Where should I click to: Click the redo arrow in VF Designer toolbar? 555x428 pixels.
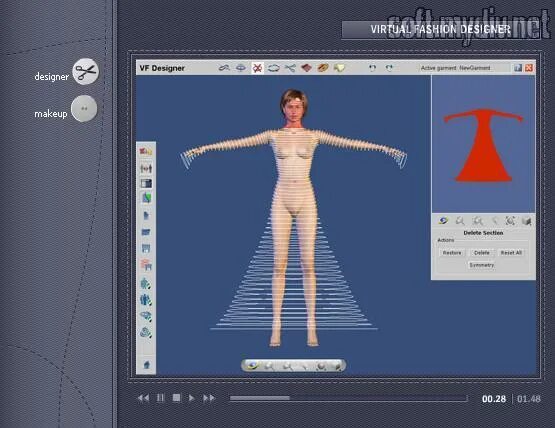click(389, 68)
